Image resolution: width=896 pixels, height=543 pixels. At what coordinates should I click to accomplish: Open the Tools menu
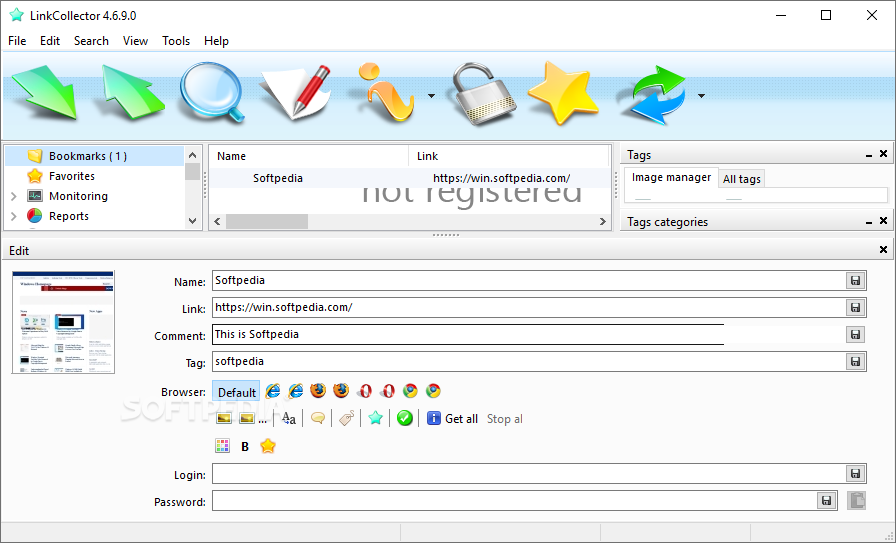coord(176,41)
